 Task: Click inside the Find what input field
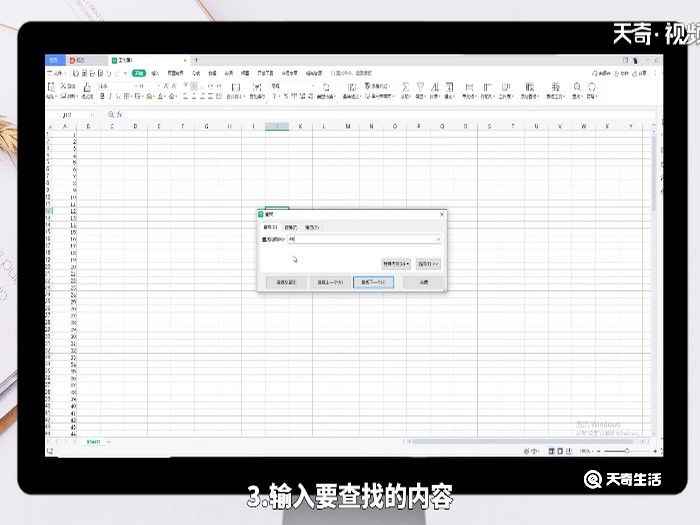click(x=362, y=240)
